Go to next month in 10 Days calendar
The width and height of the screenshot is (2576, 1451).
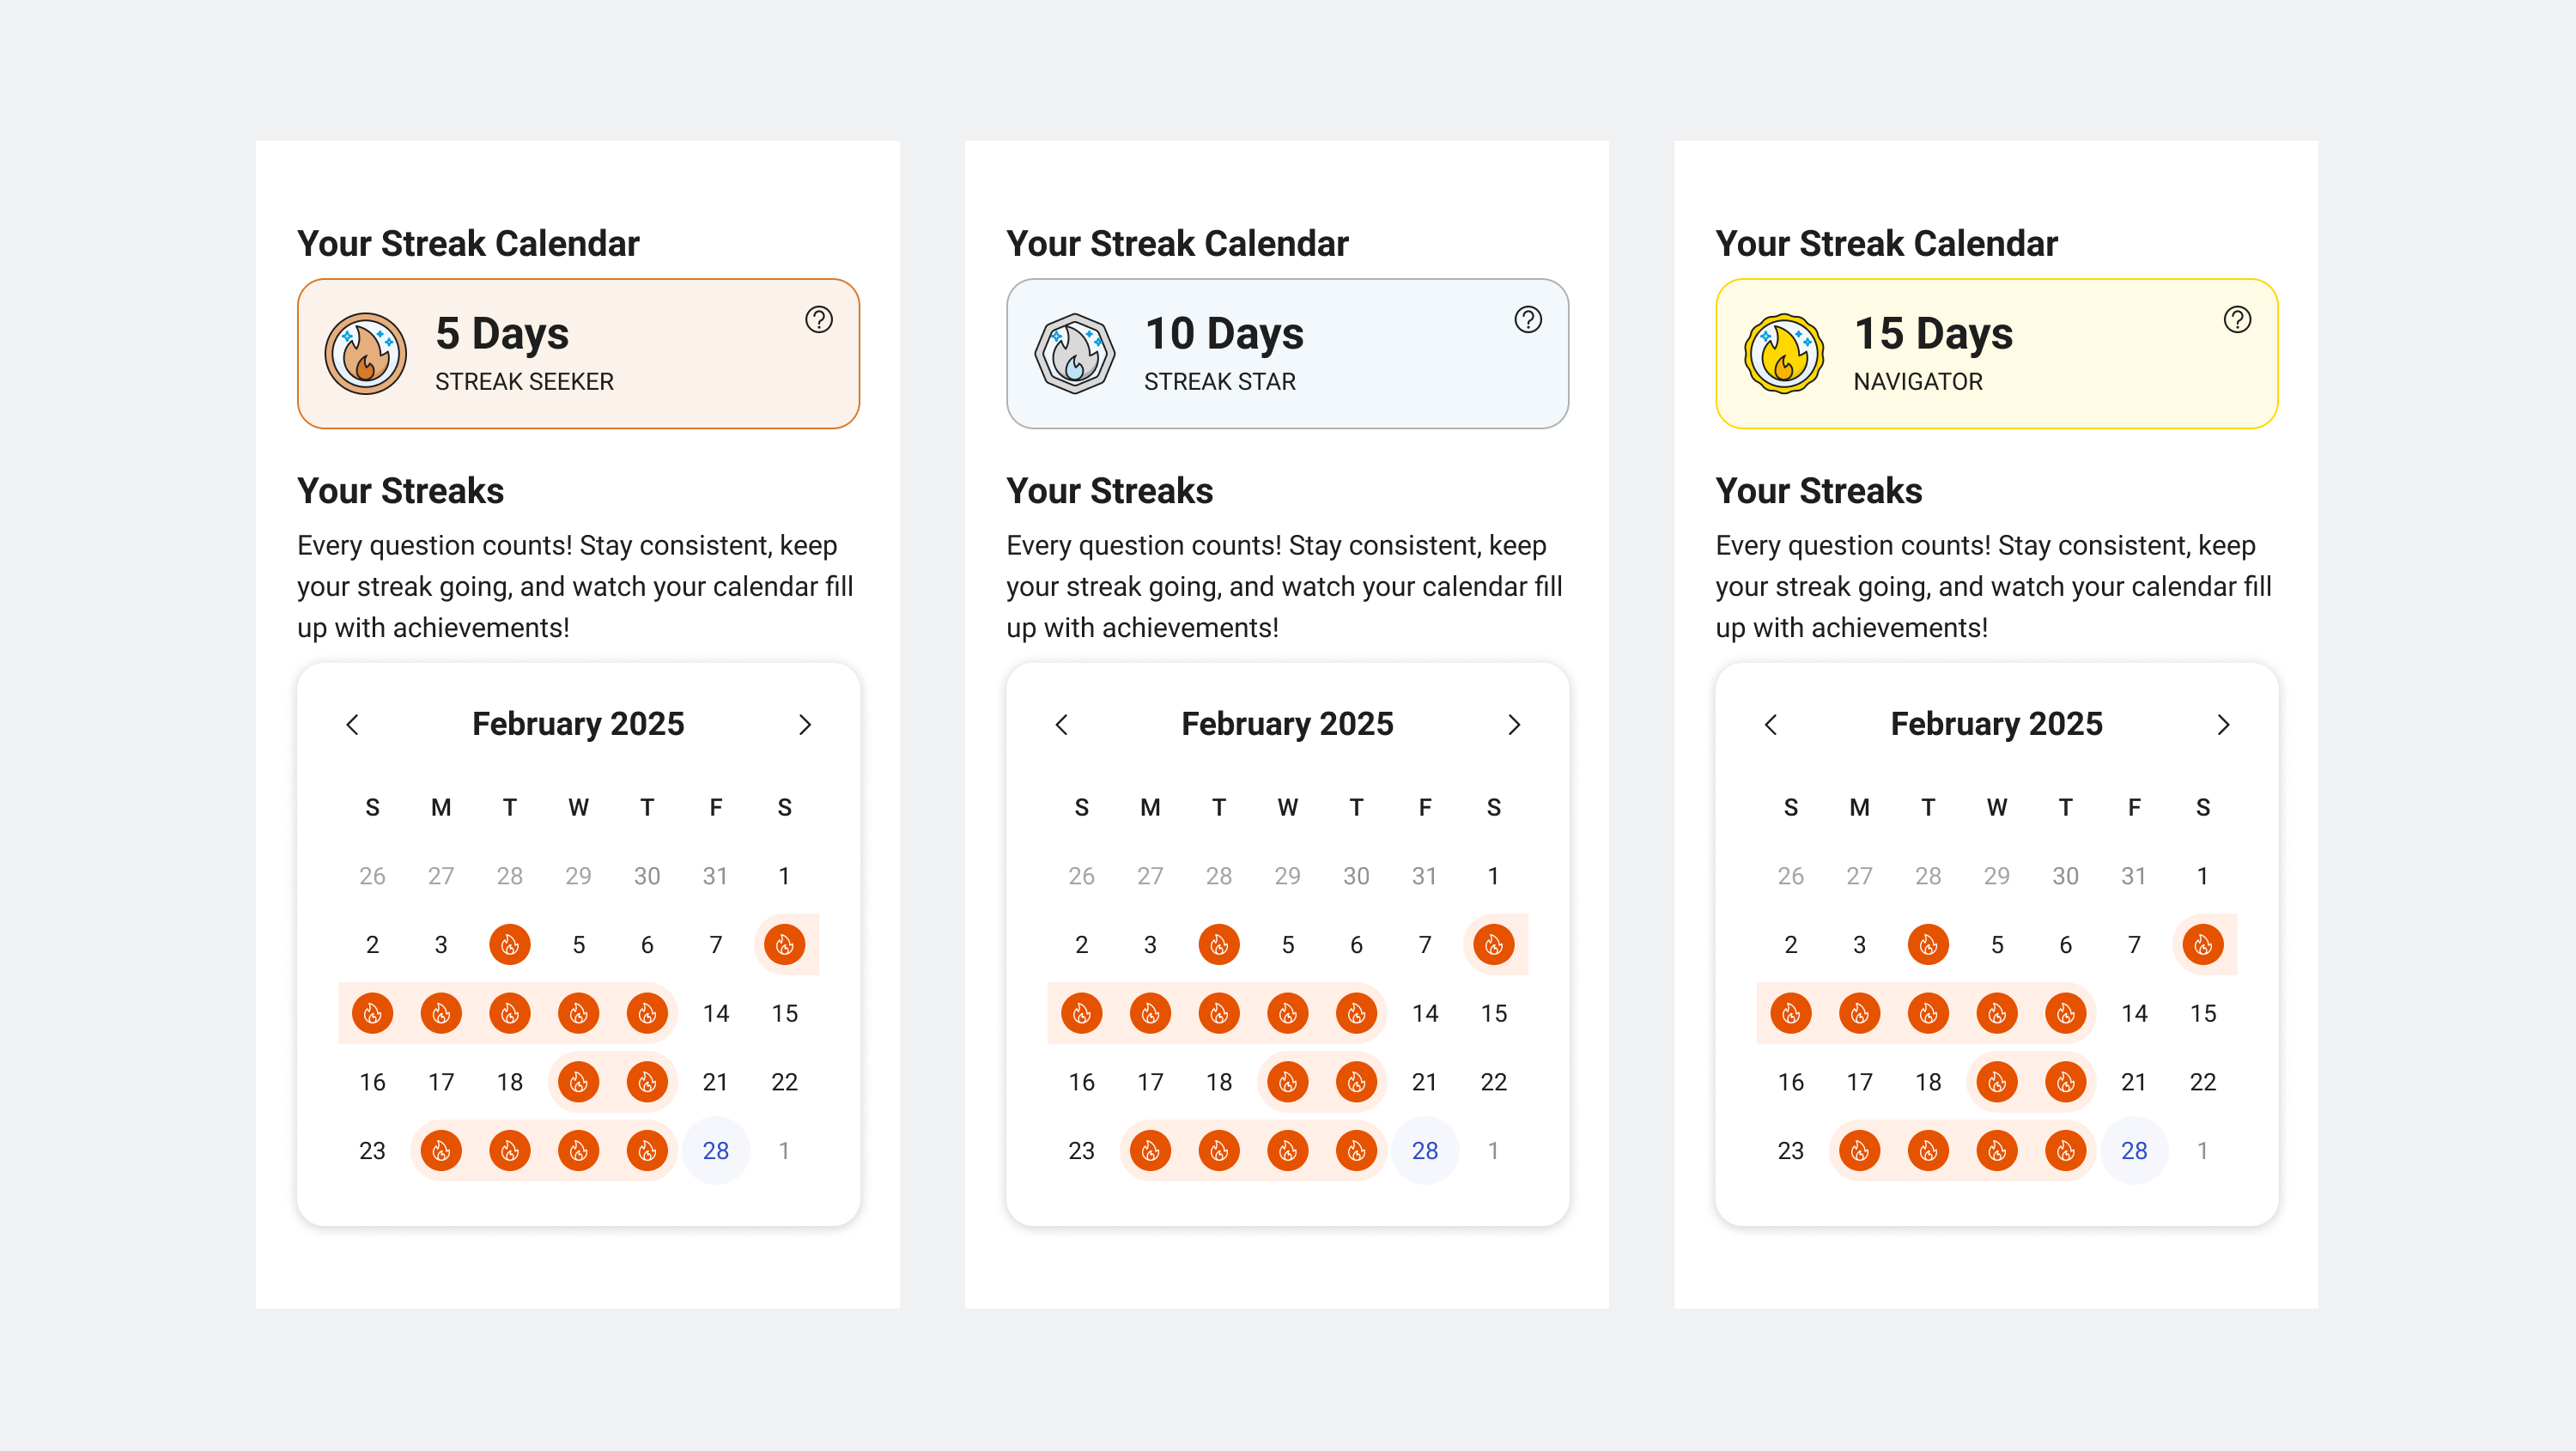[1514, 725]
